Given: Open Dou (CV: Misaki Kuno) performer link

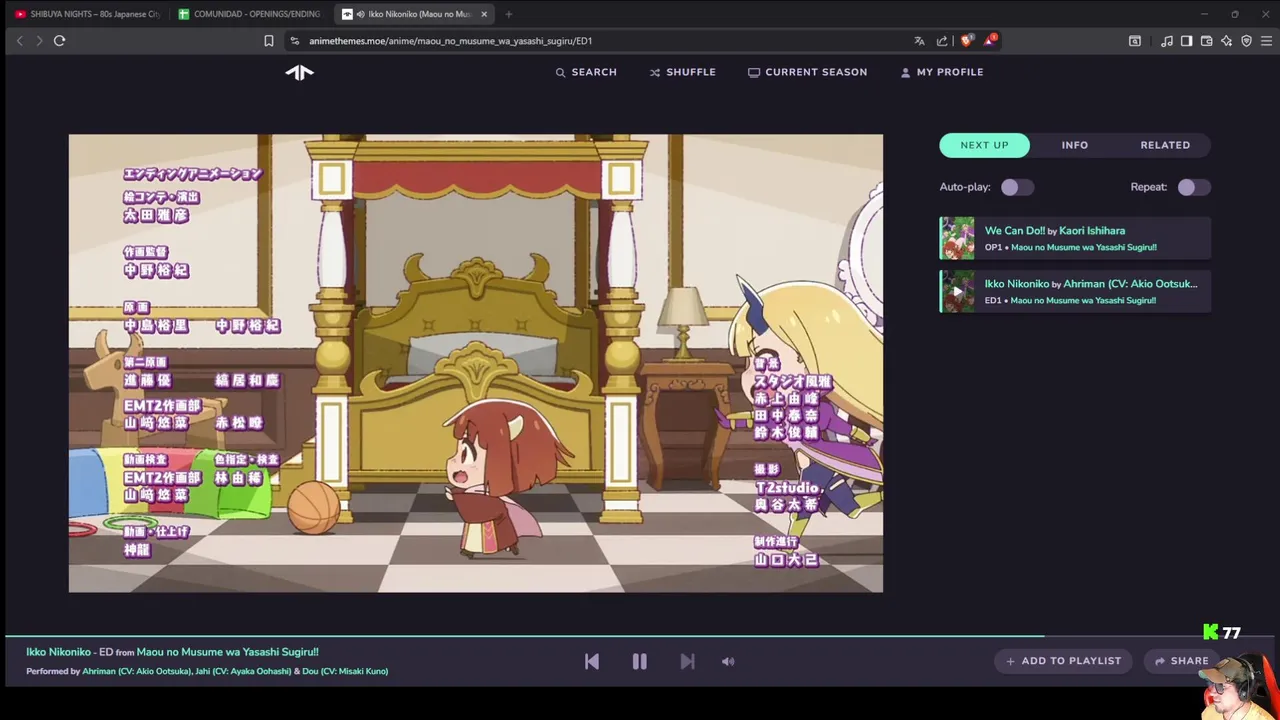Looking at the screenshot, I should (345, 671).
